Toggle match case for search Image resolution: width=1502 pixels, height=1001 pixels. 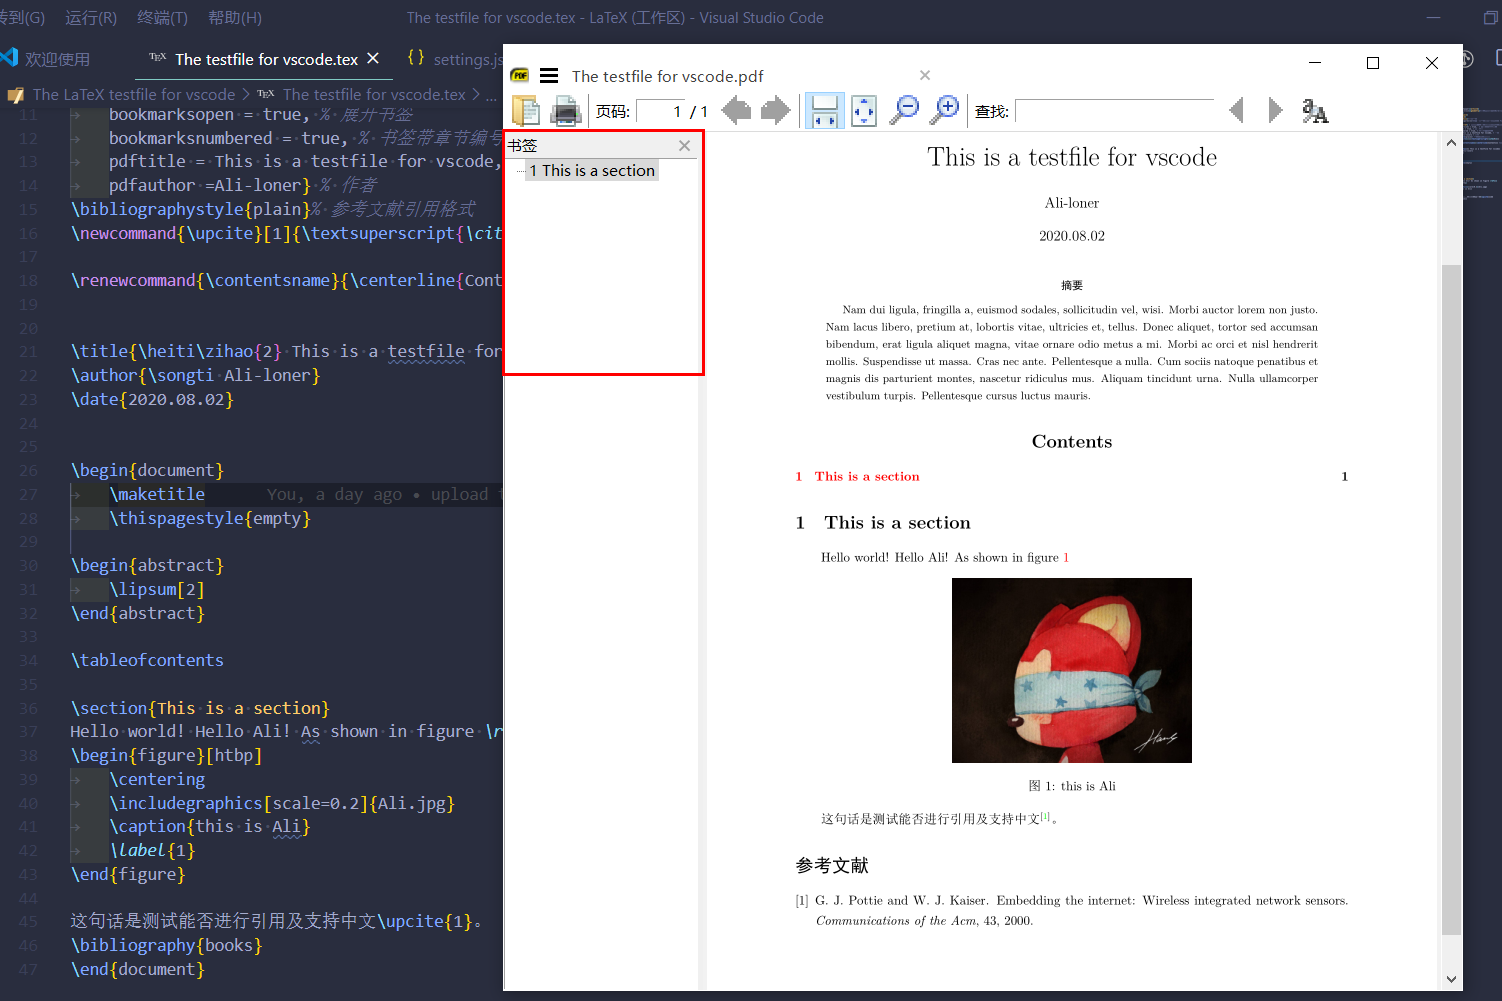click(1315, 111)
